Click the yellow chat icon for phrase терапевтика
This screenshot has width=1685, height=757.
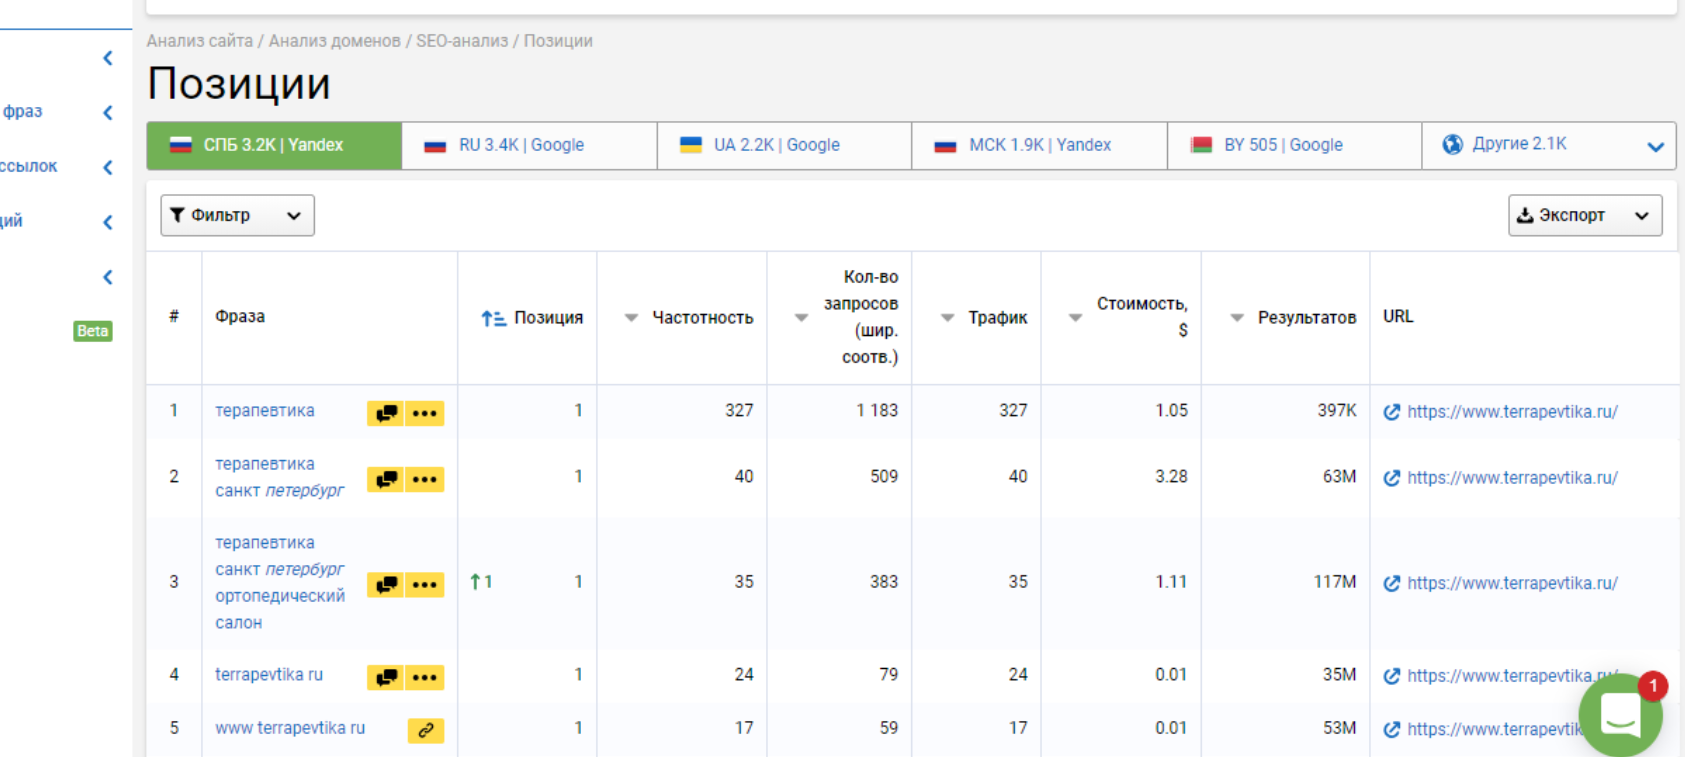coord(386,413)
